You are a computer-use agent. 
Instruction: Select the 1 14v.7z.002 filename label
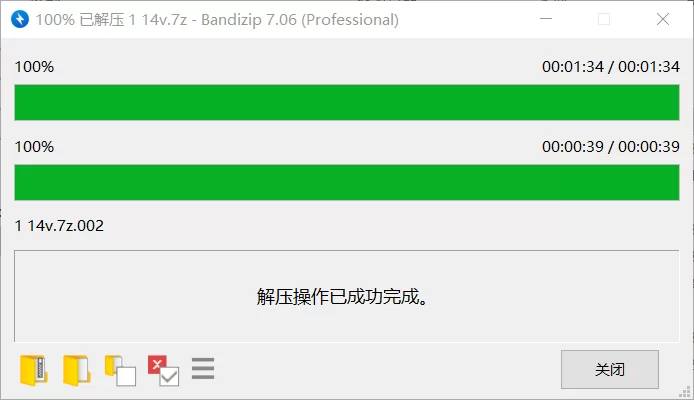click(59, 226)
